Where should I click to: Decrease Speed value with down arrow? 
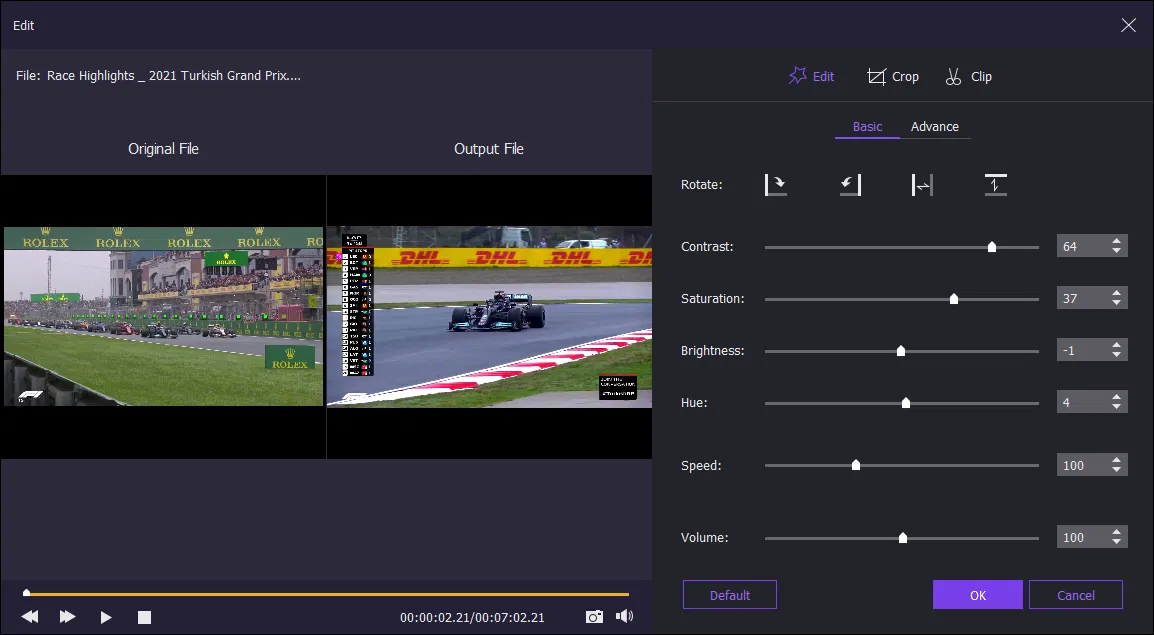coord(1116,470)
